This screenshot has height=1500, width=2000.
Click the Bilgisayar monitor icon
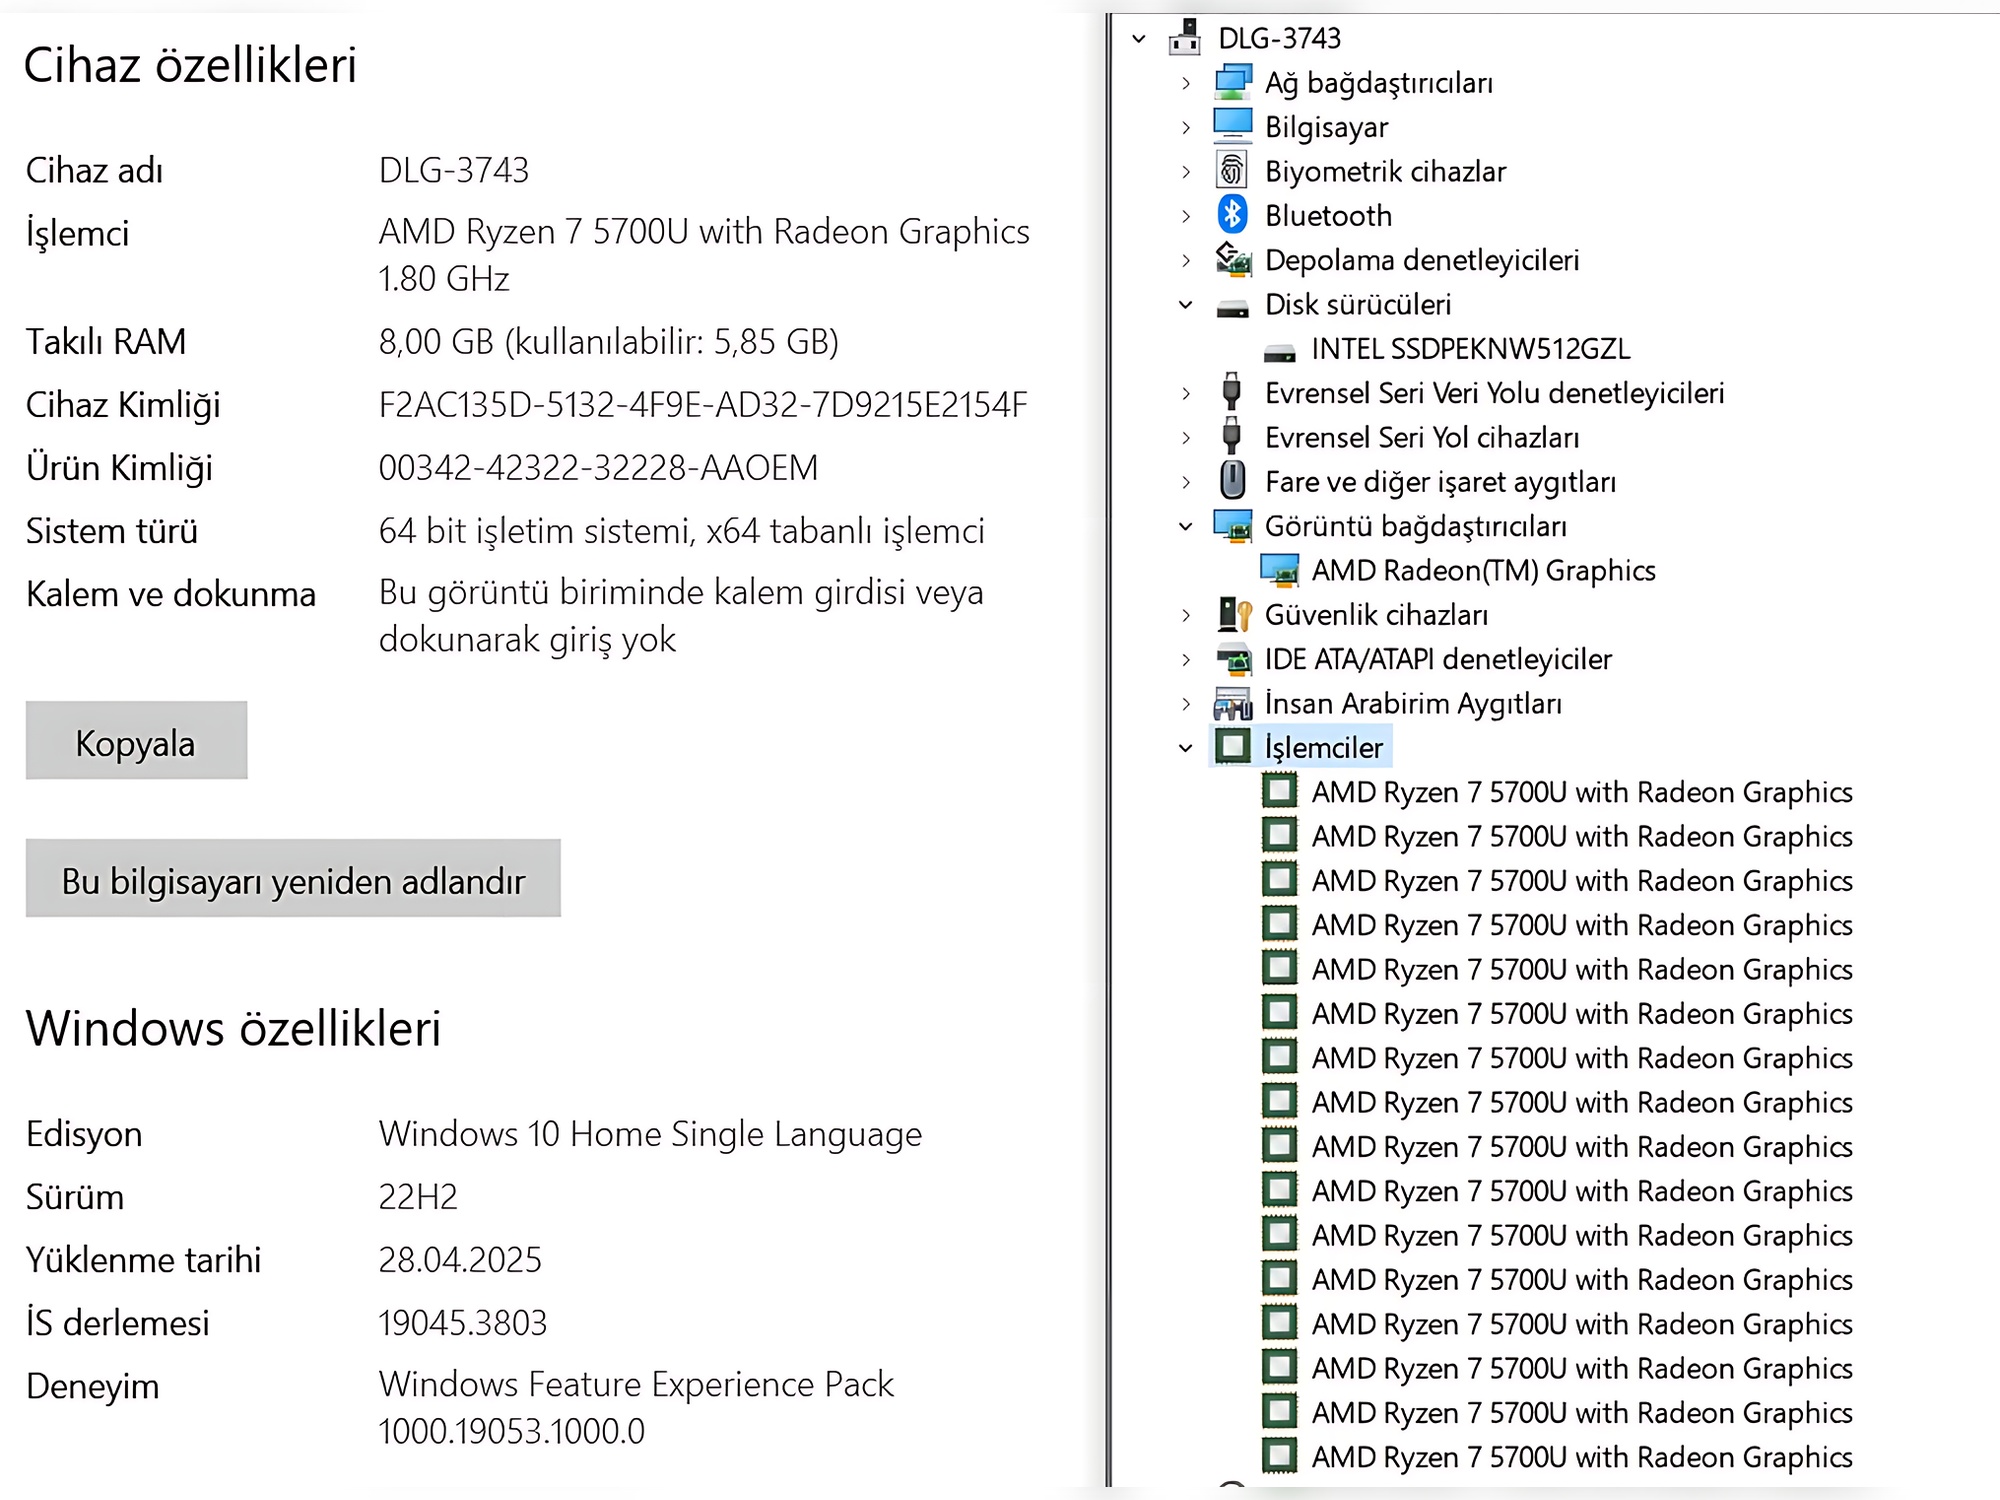(1233, 126)
